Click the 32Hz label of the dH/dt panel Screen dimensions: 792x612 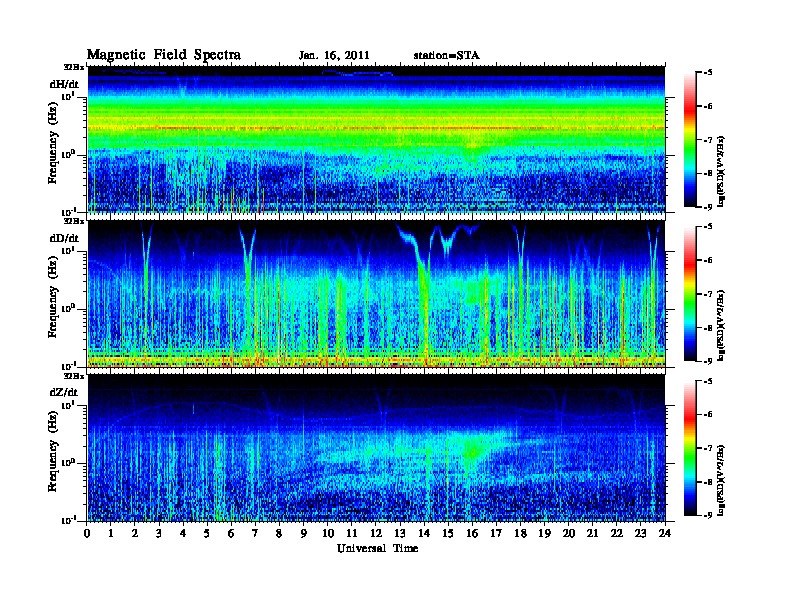[x=73, y=67]
